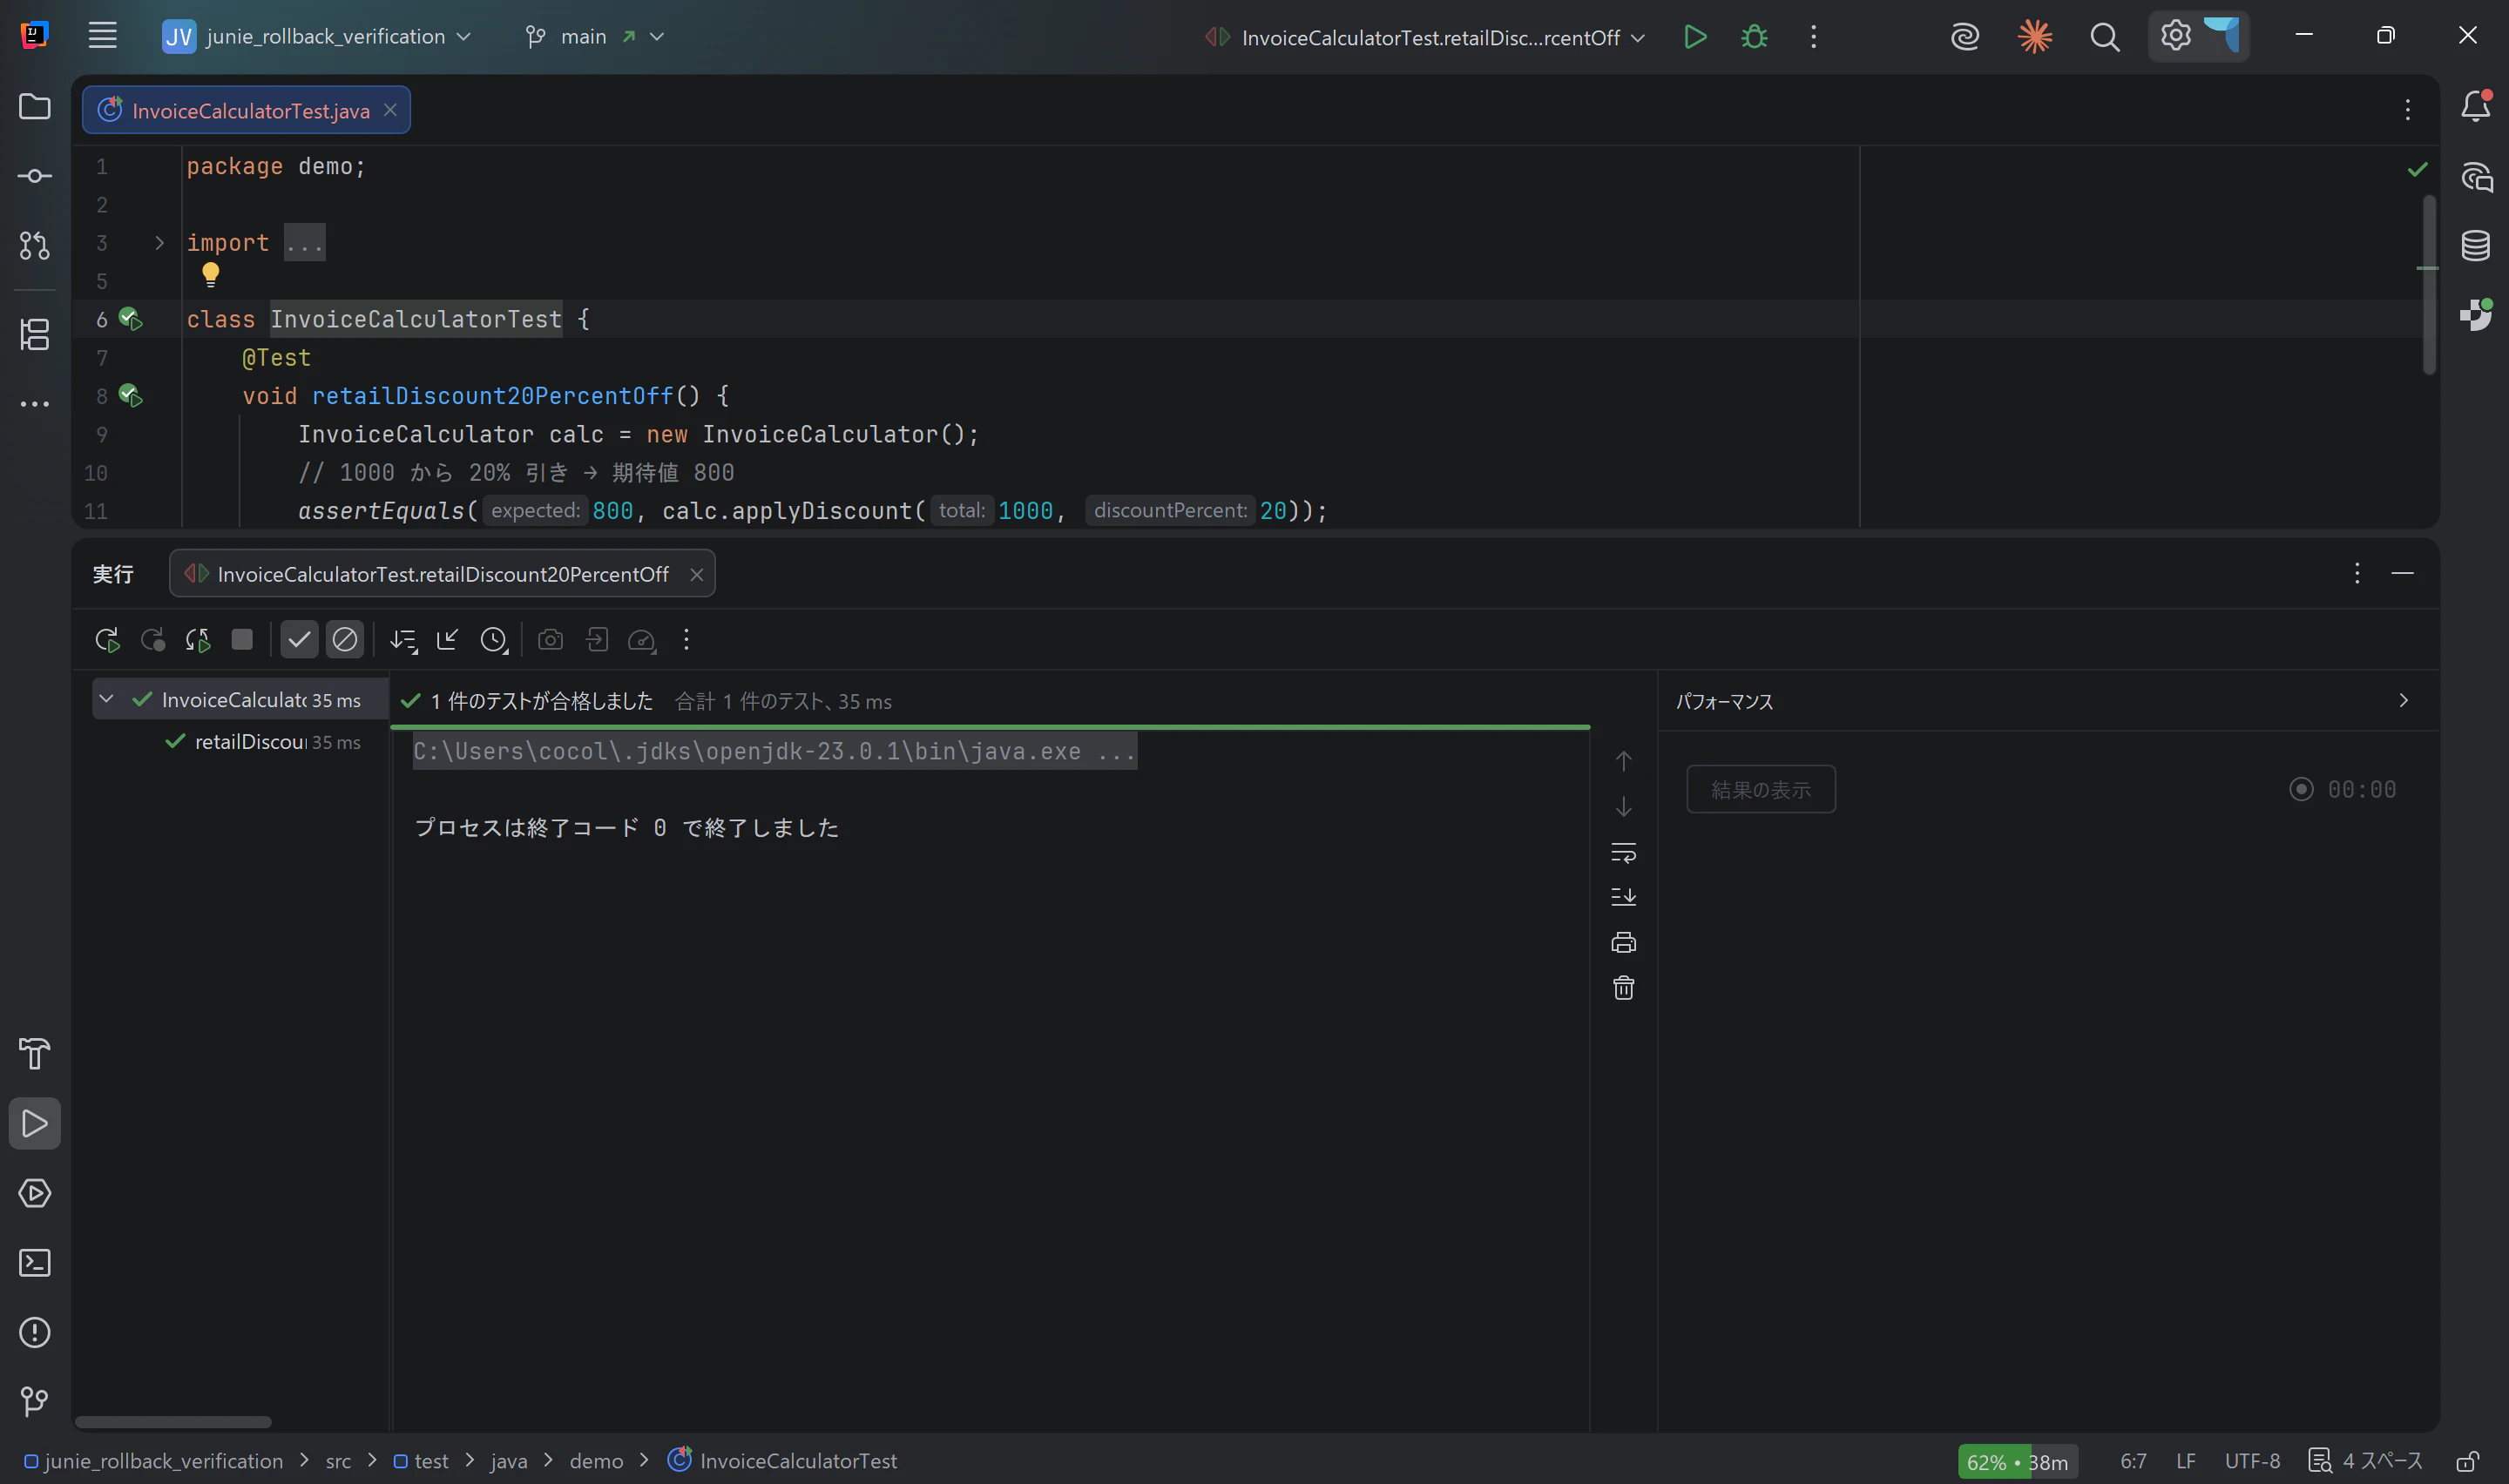This screenshot has width=2509, height=1484.
Task: Jump to previous console item with up arrow
Action: pos(1623,761)
